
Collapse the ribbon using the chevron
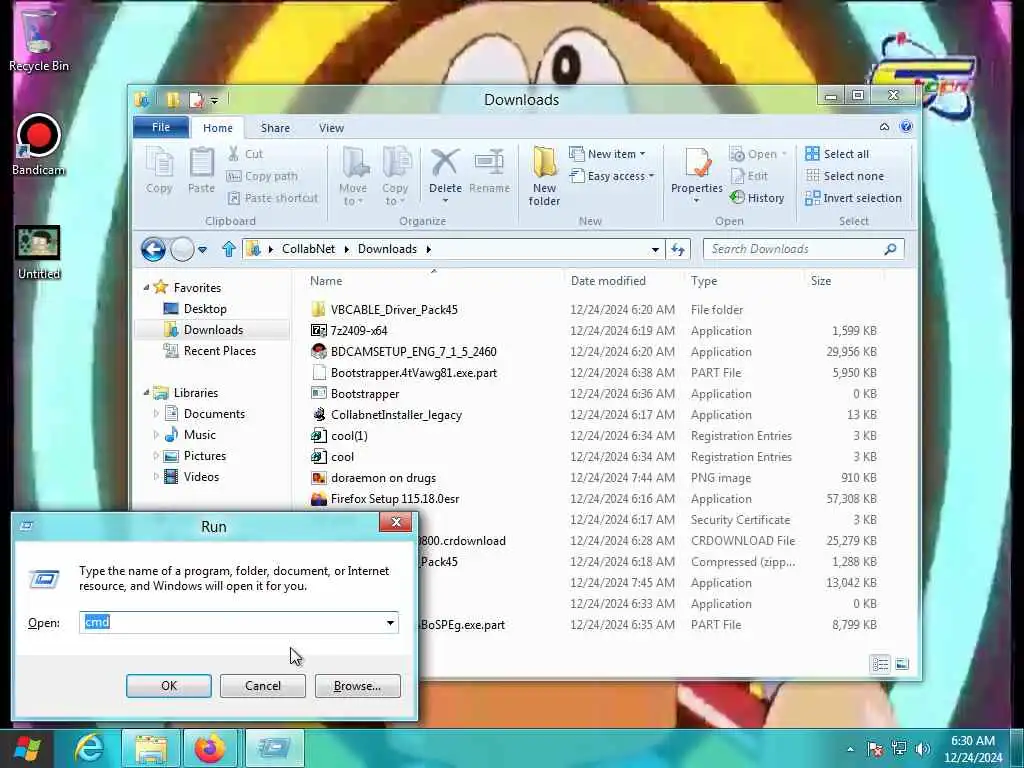[x=884, y=127]
